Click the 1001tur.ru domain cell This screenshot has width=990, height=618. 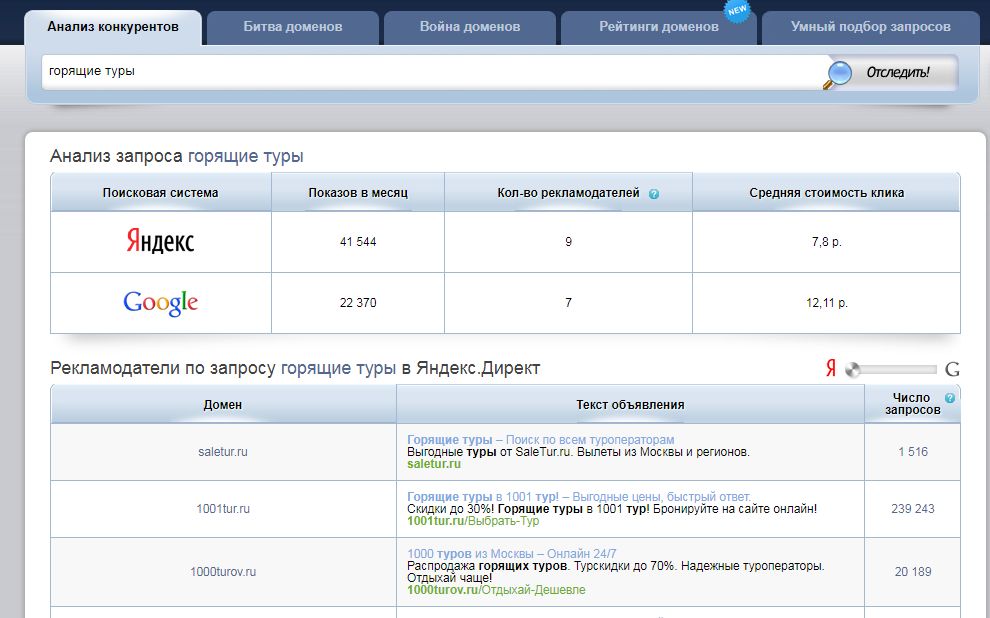point(223,509)
